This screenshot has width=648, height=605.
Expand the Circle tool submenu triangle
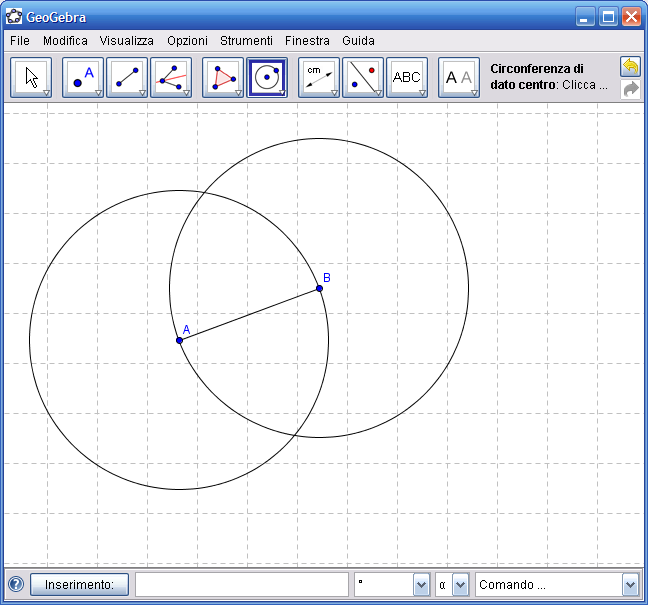click(282, 93)
